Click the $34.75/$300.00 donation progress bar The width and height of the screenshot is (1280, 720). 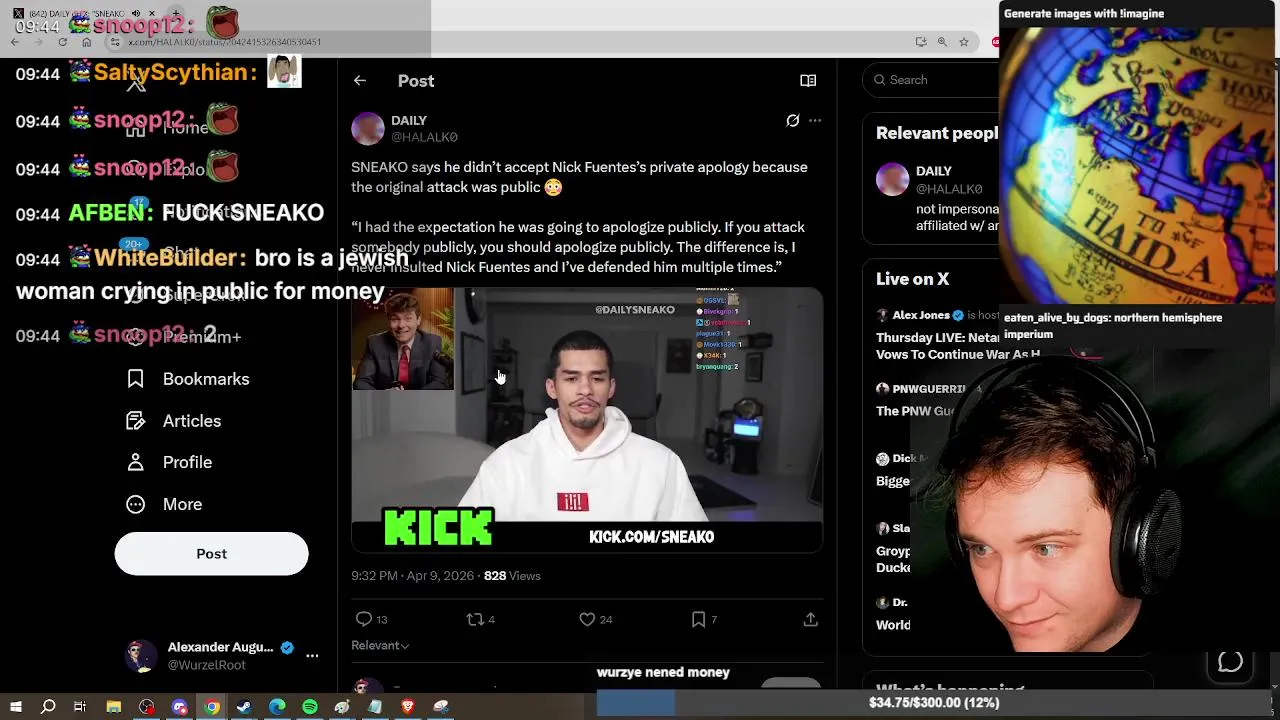coord(934,703)
